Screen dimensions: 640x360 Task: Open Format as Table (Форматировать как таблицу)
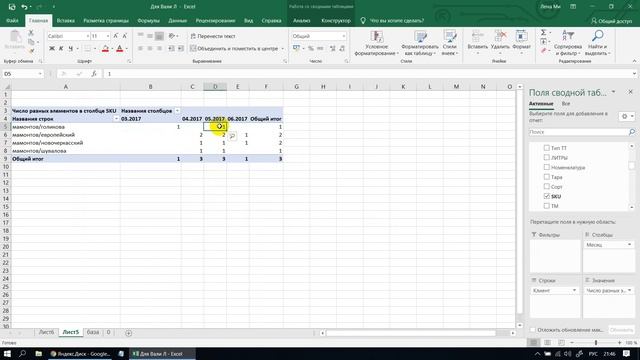[x=420, y=43]
